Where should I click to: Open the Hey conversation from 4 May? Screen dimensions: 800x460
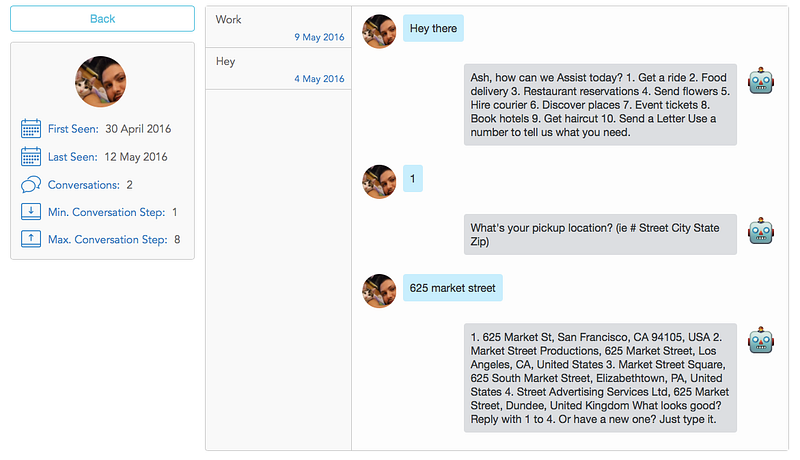point(278,69)
